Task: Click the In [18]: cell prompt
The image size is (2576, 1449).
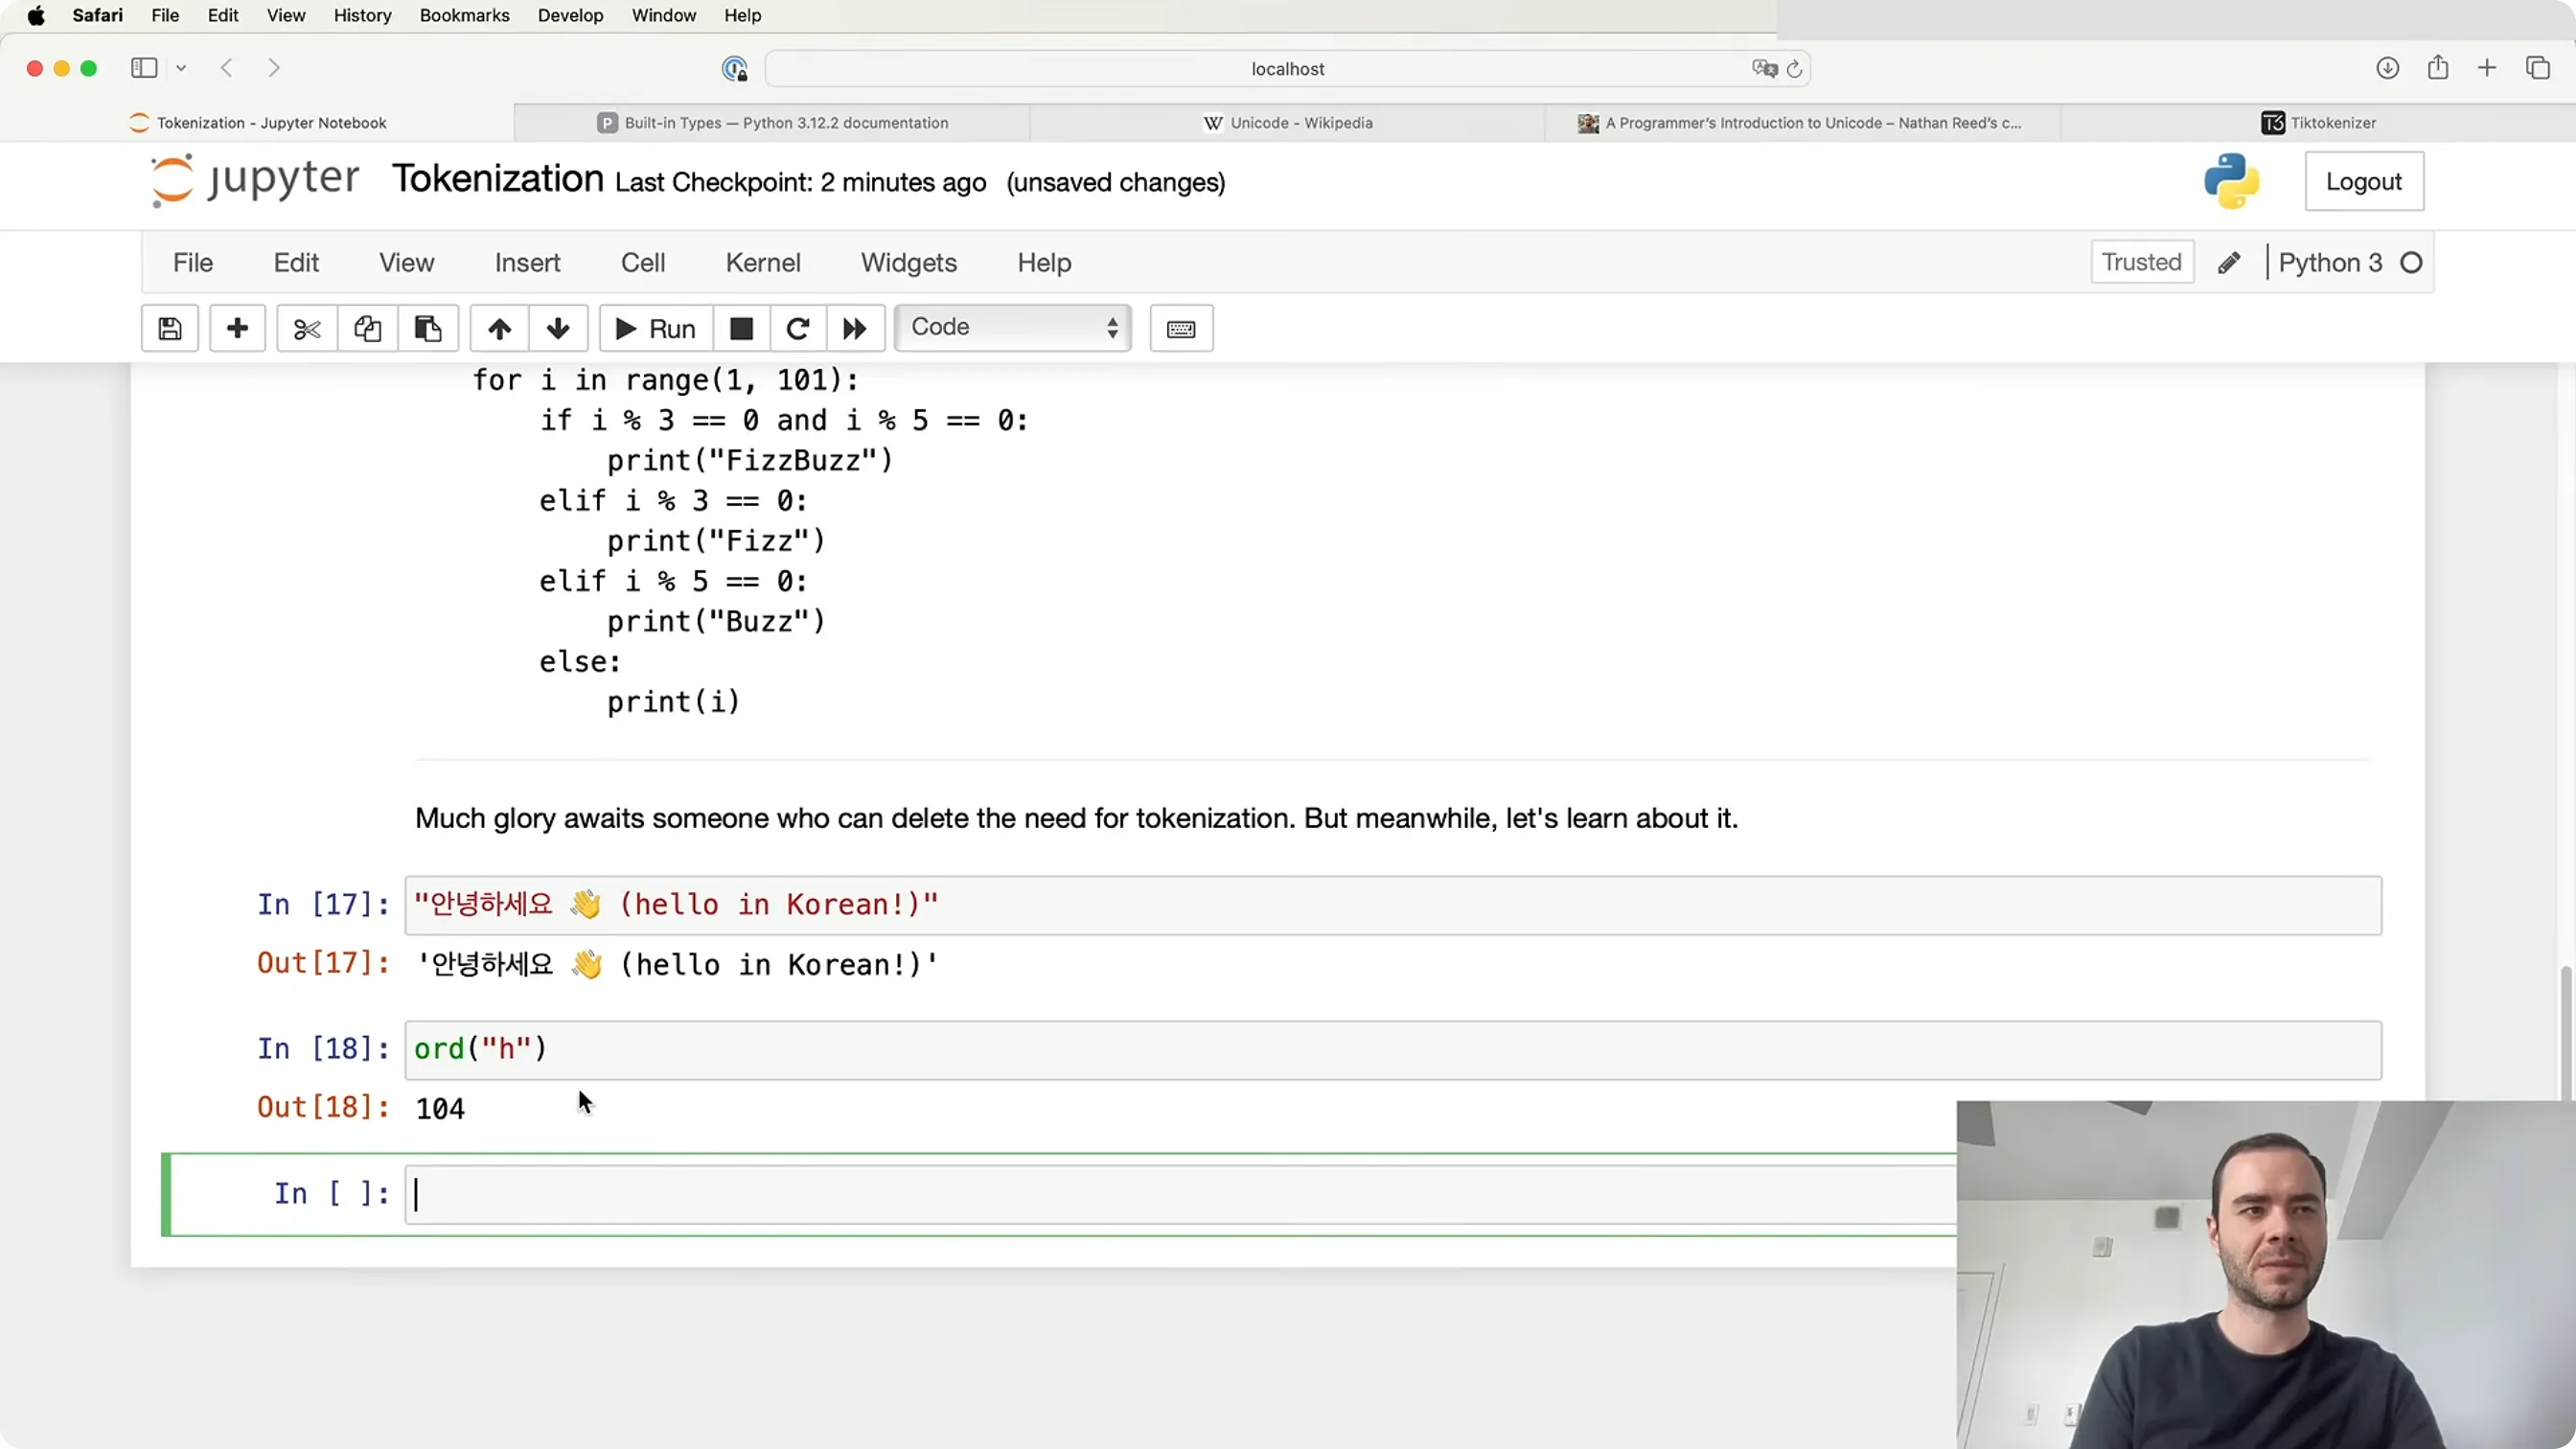Action: (322, 1048)
